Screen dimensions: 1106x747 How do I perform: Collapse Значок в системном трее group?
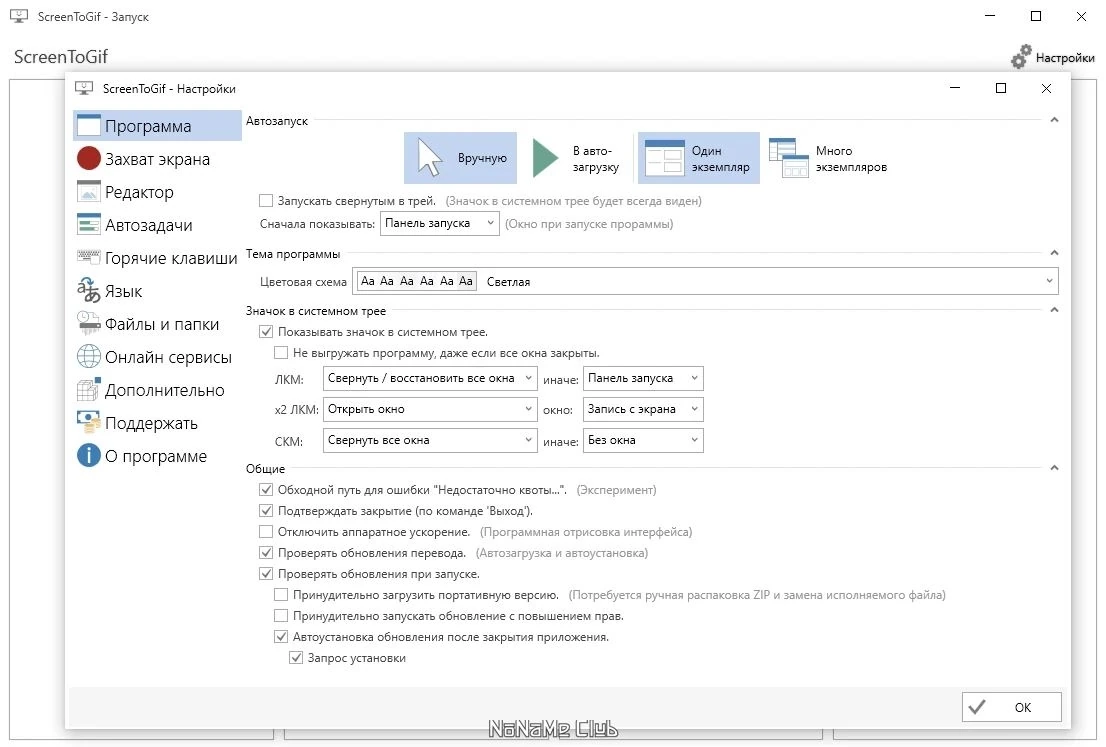1054,310
